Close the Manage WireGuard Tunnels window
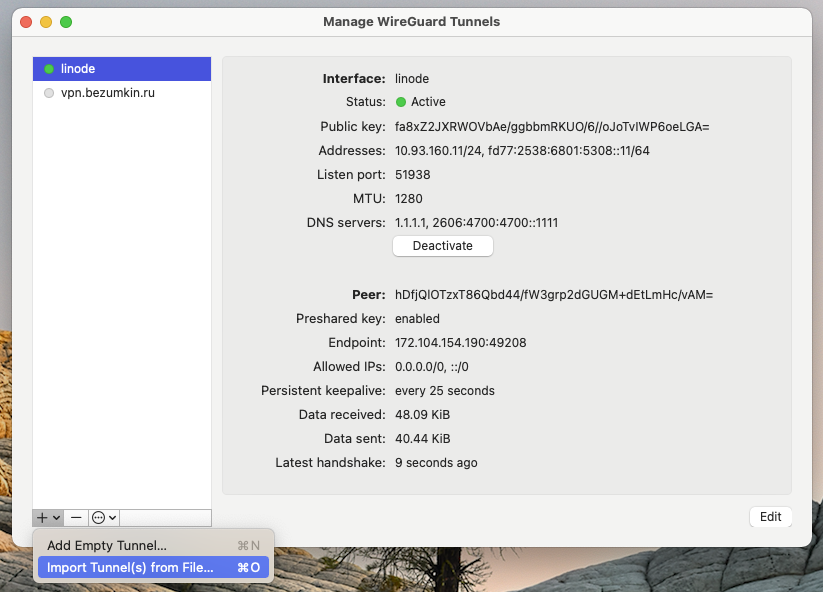Image resolution: width=823 pixels, height=592 pixels. [26, 22]
